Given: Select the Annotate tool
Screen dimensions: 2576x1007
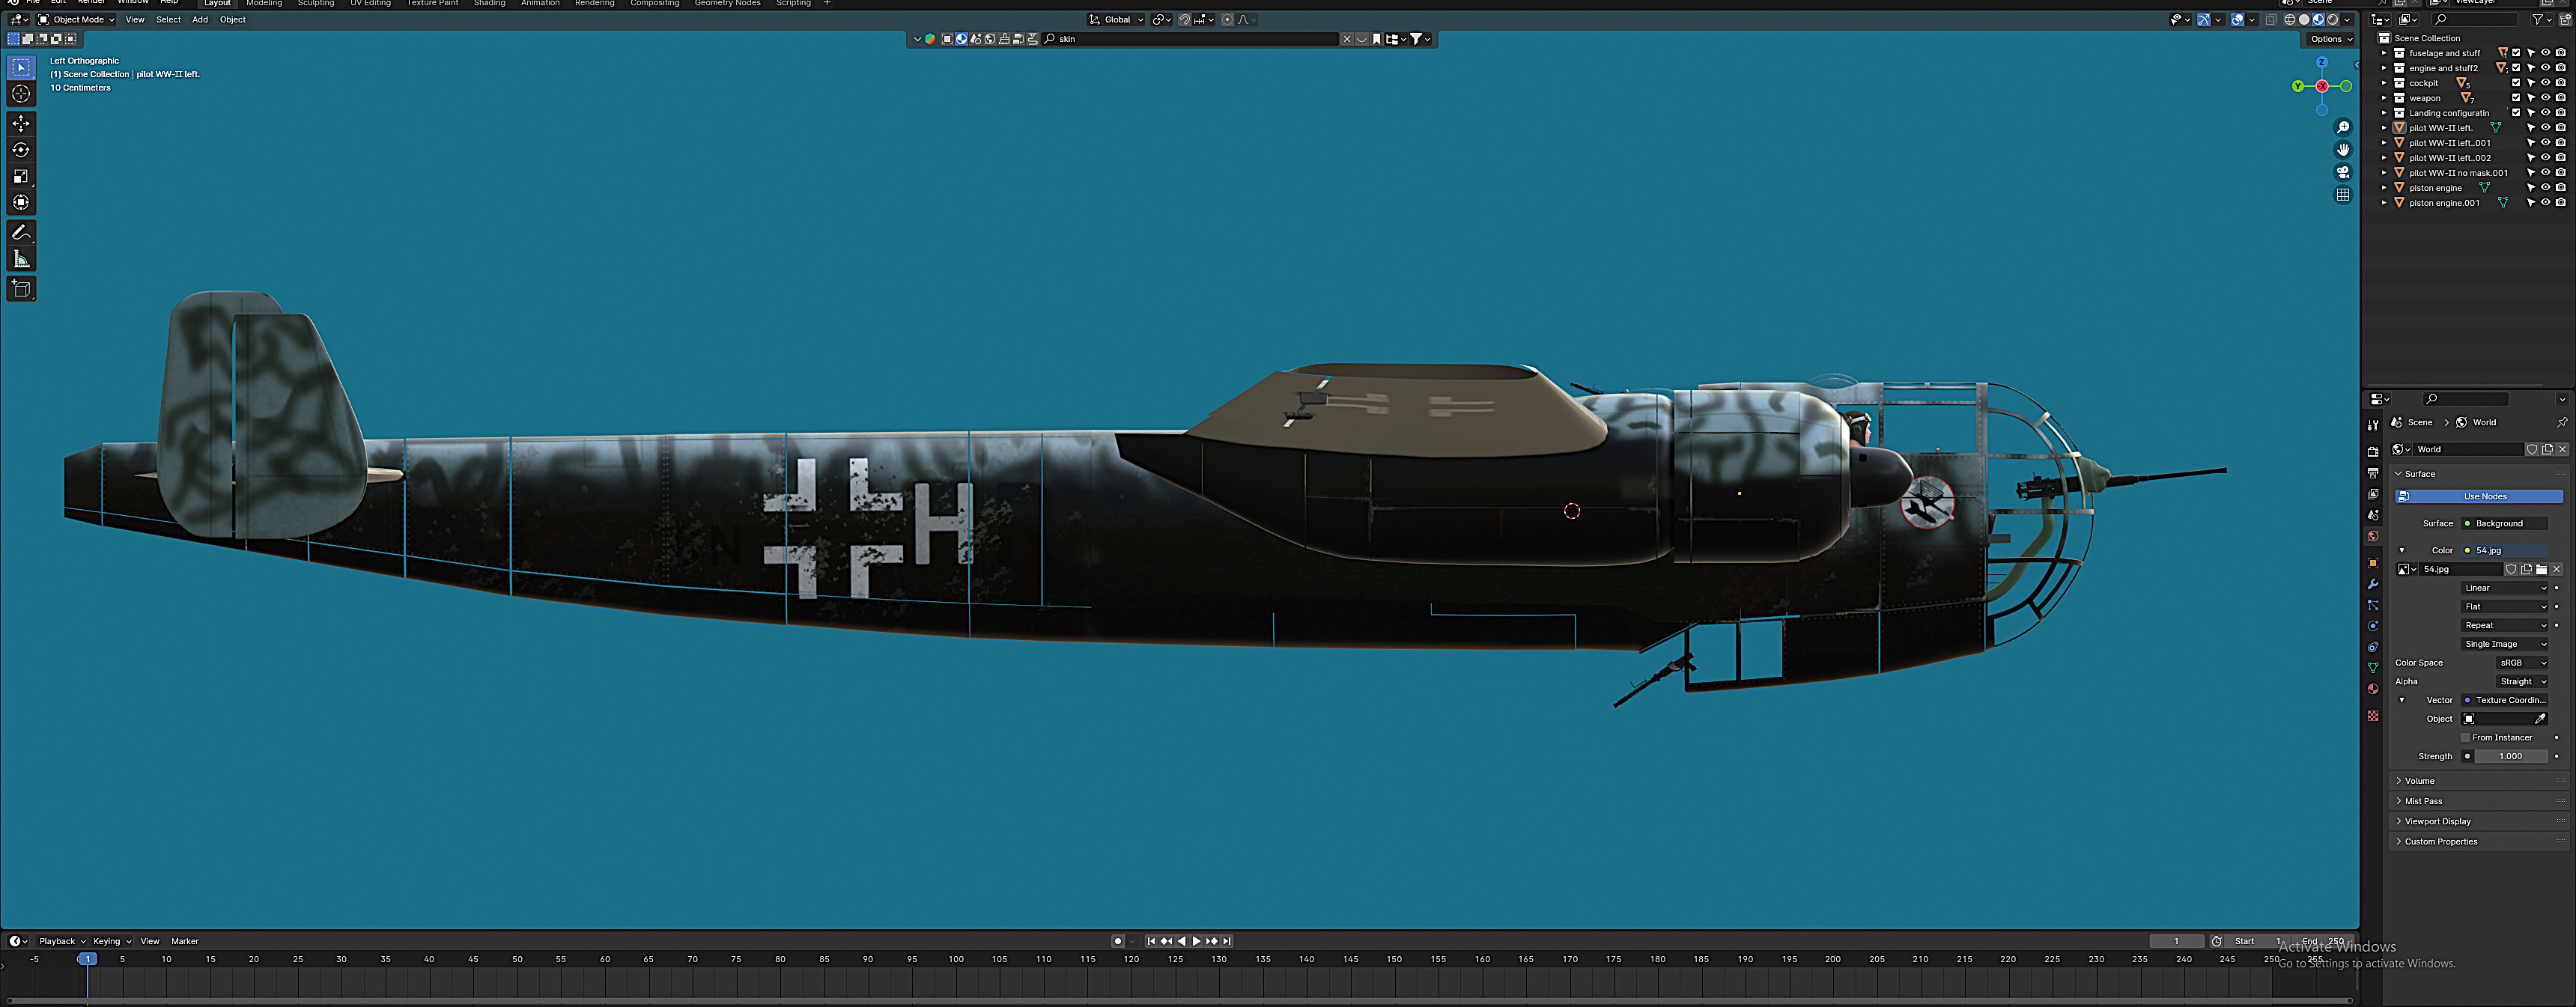Looking at the screenshot, I should (21, 232).
